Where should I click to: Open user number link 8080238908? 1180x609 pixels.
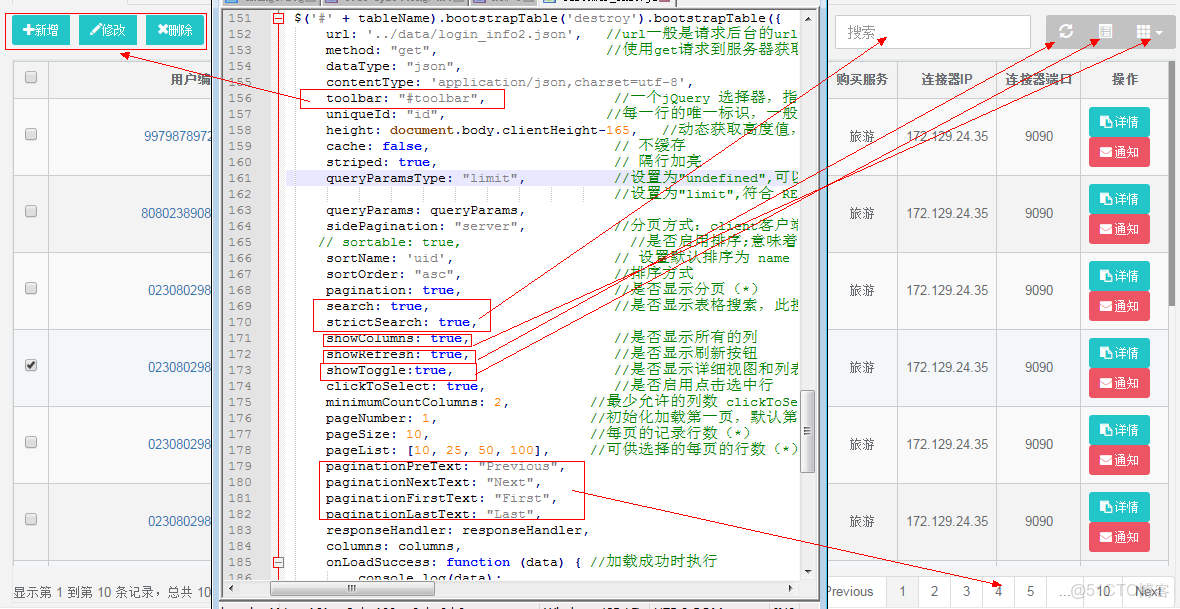[x=176, y=213]
